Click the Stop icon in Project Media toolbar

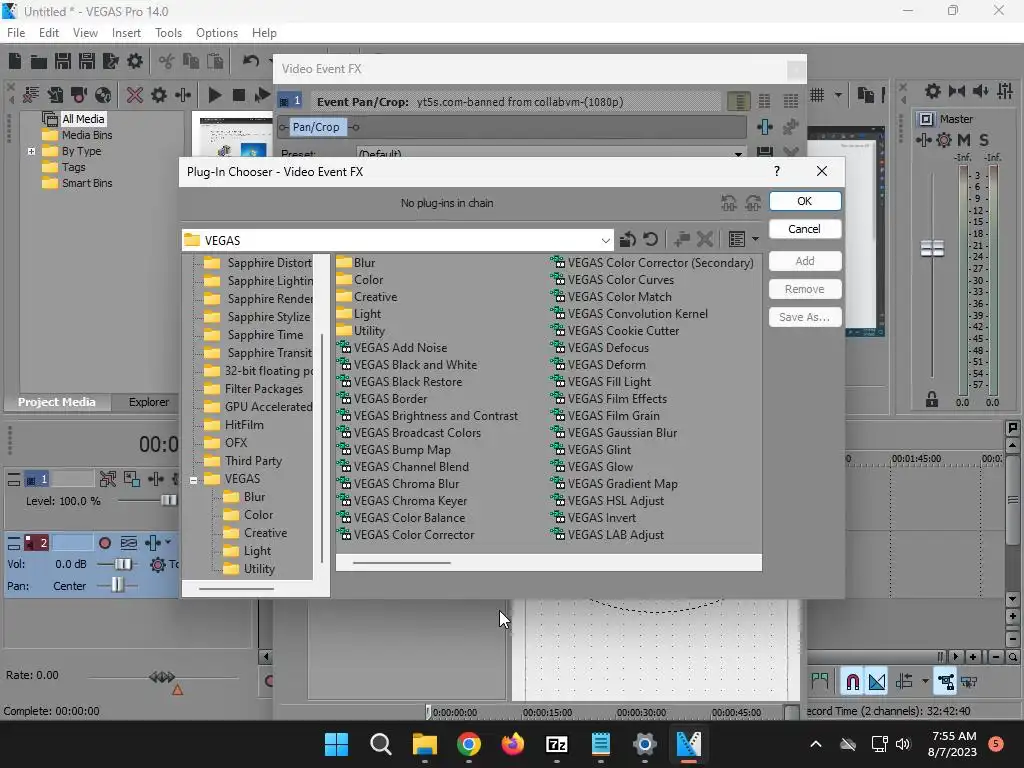pos(238,95)
